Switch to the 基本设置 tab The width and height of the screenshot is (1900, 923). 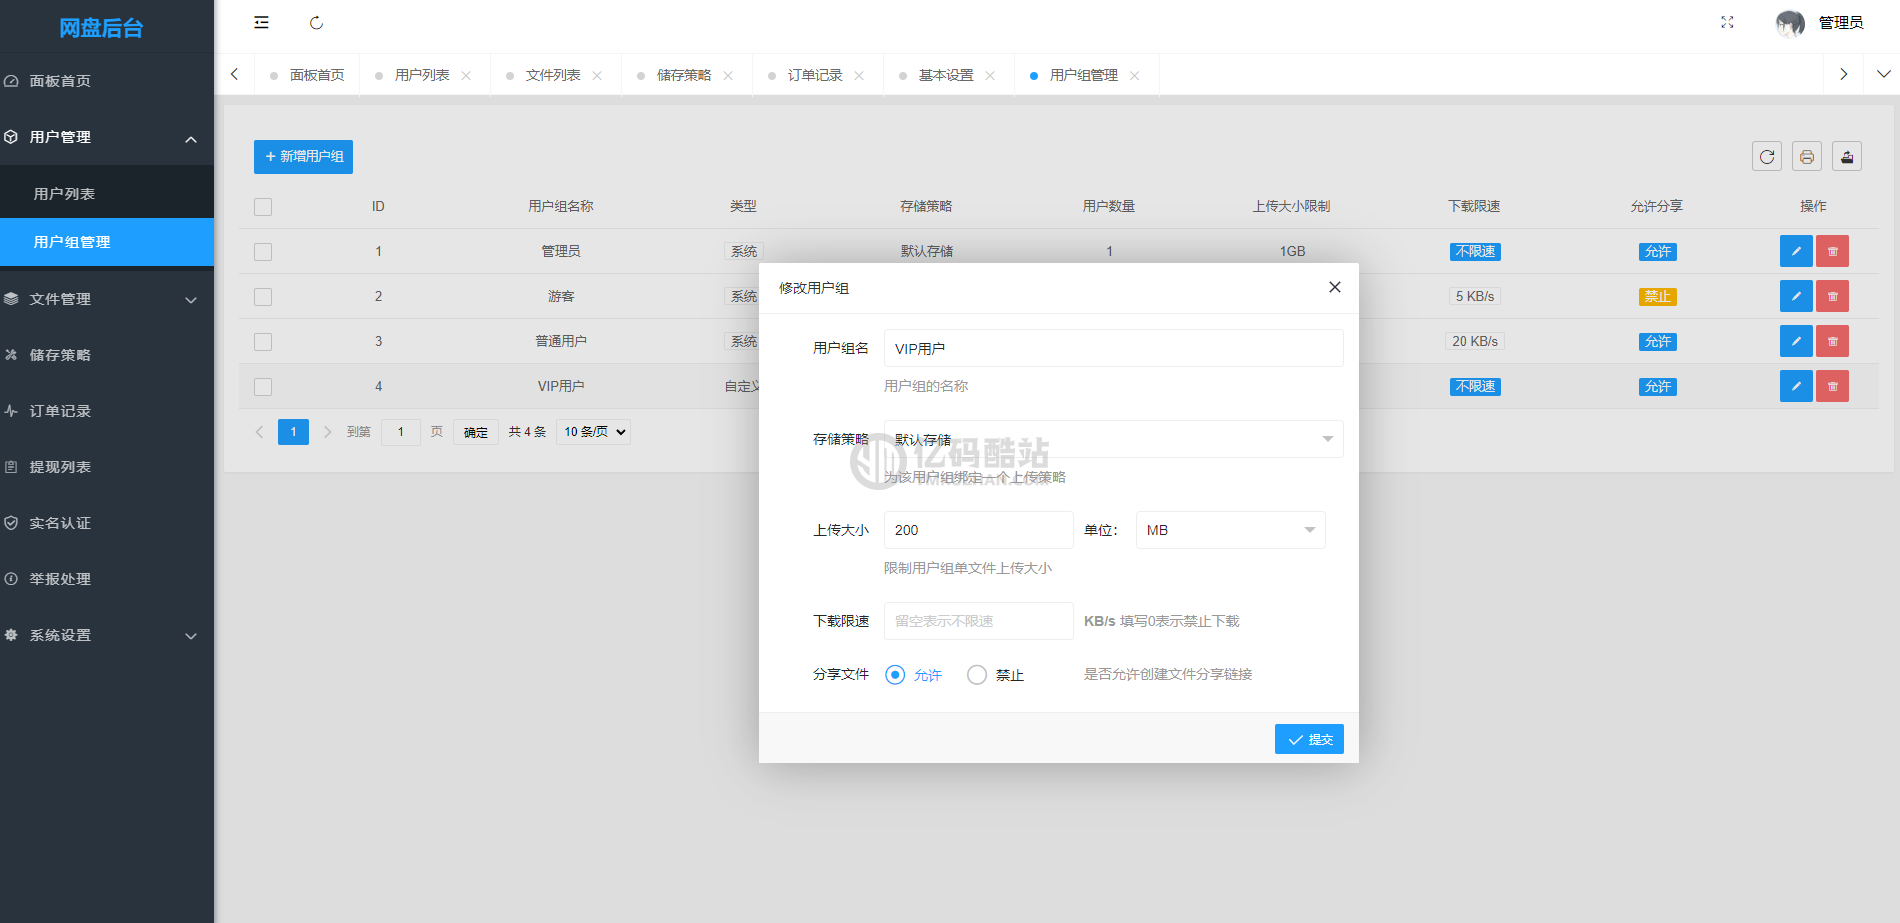point(946,75)
